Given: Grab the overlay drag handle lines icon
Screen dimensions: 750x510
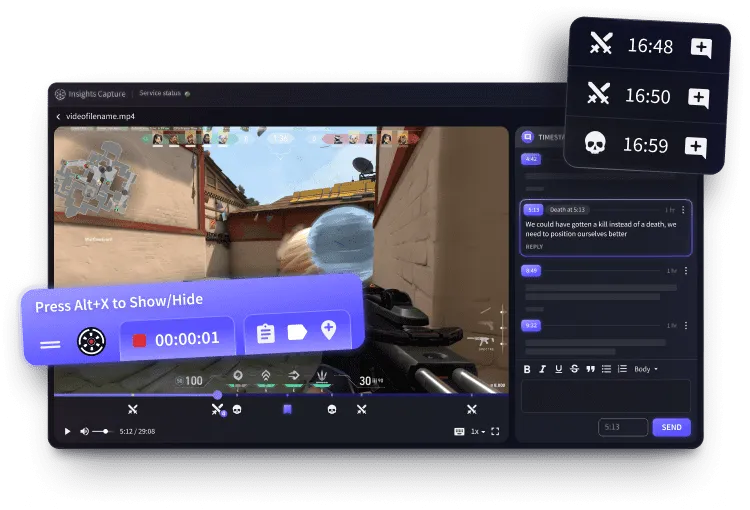Looking at the screenshot, I should [50, 344].
